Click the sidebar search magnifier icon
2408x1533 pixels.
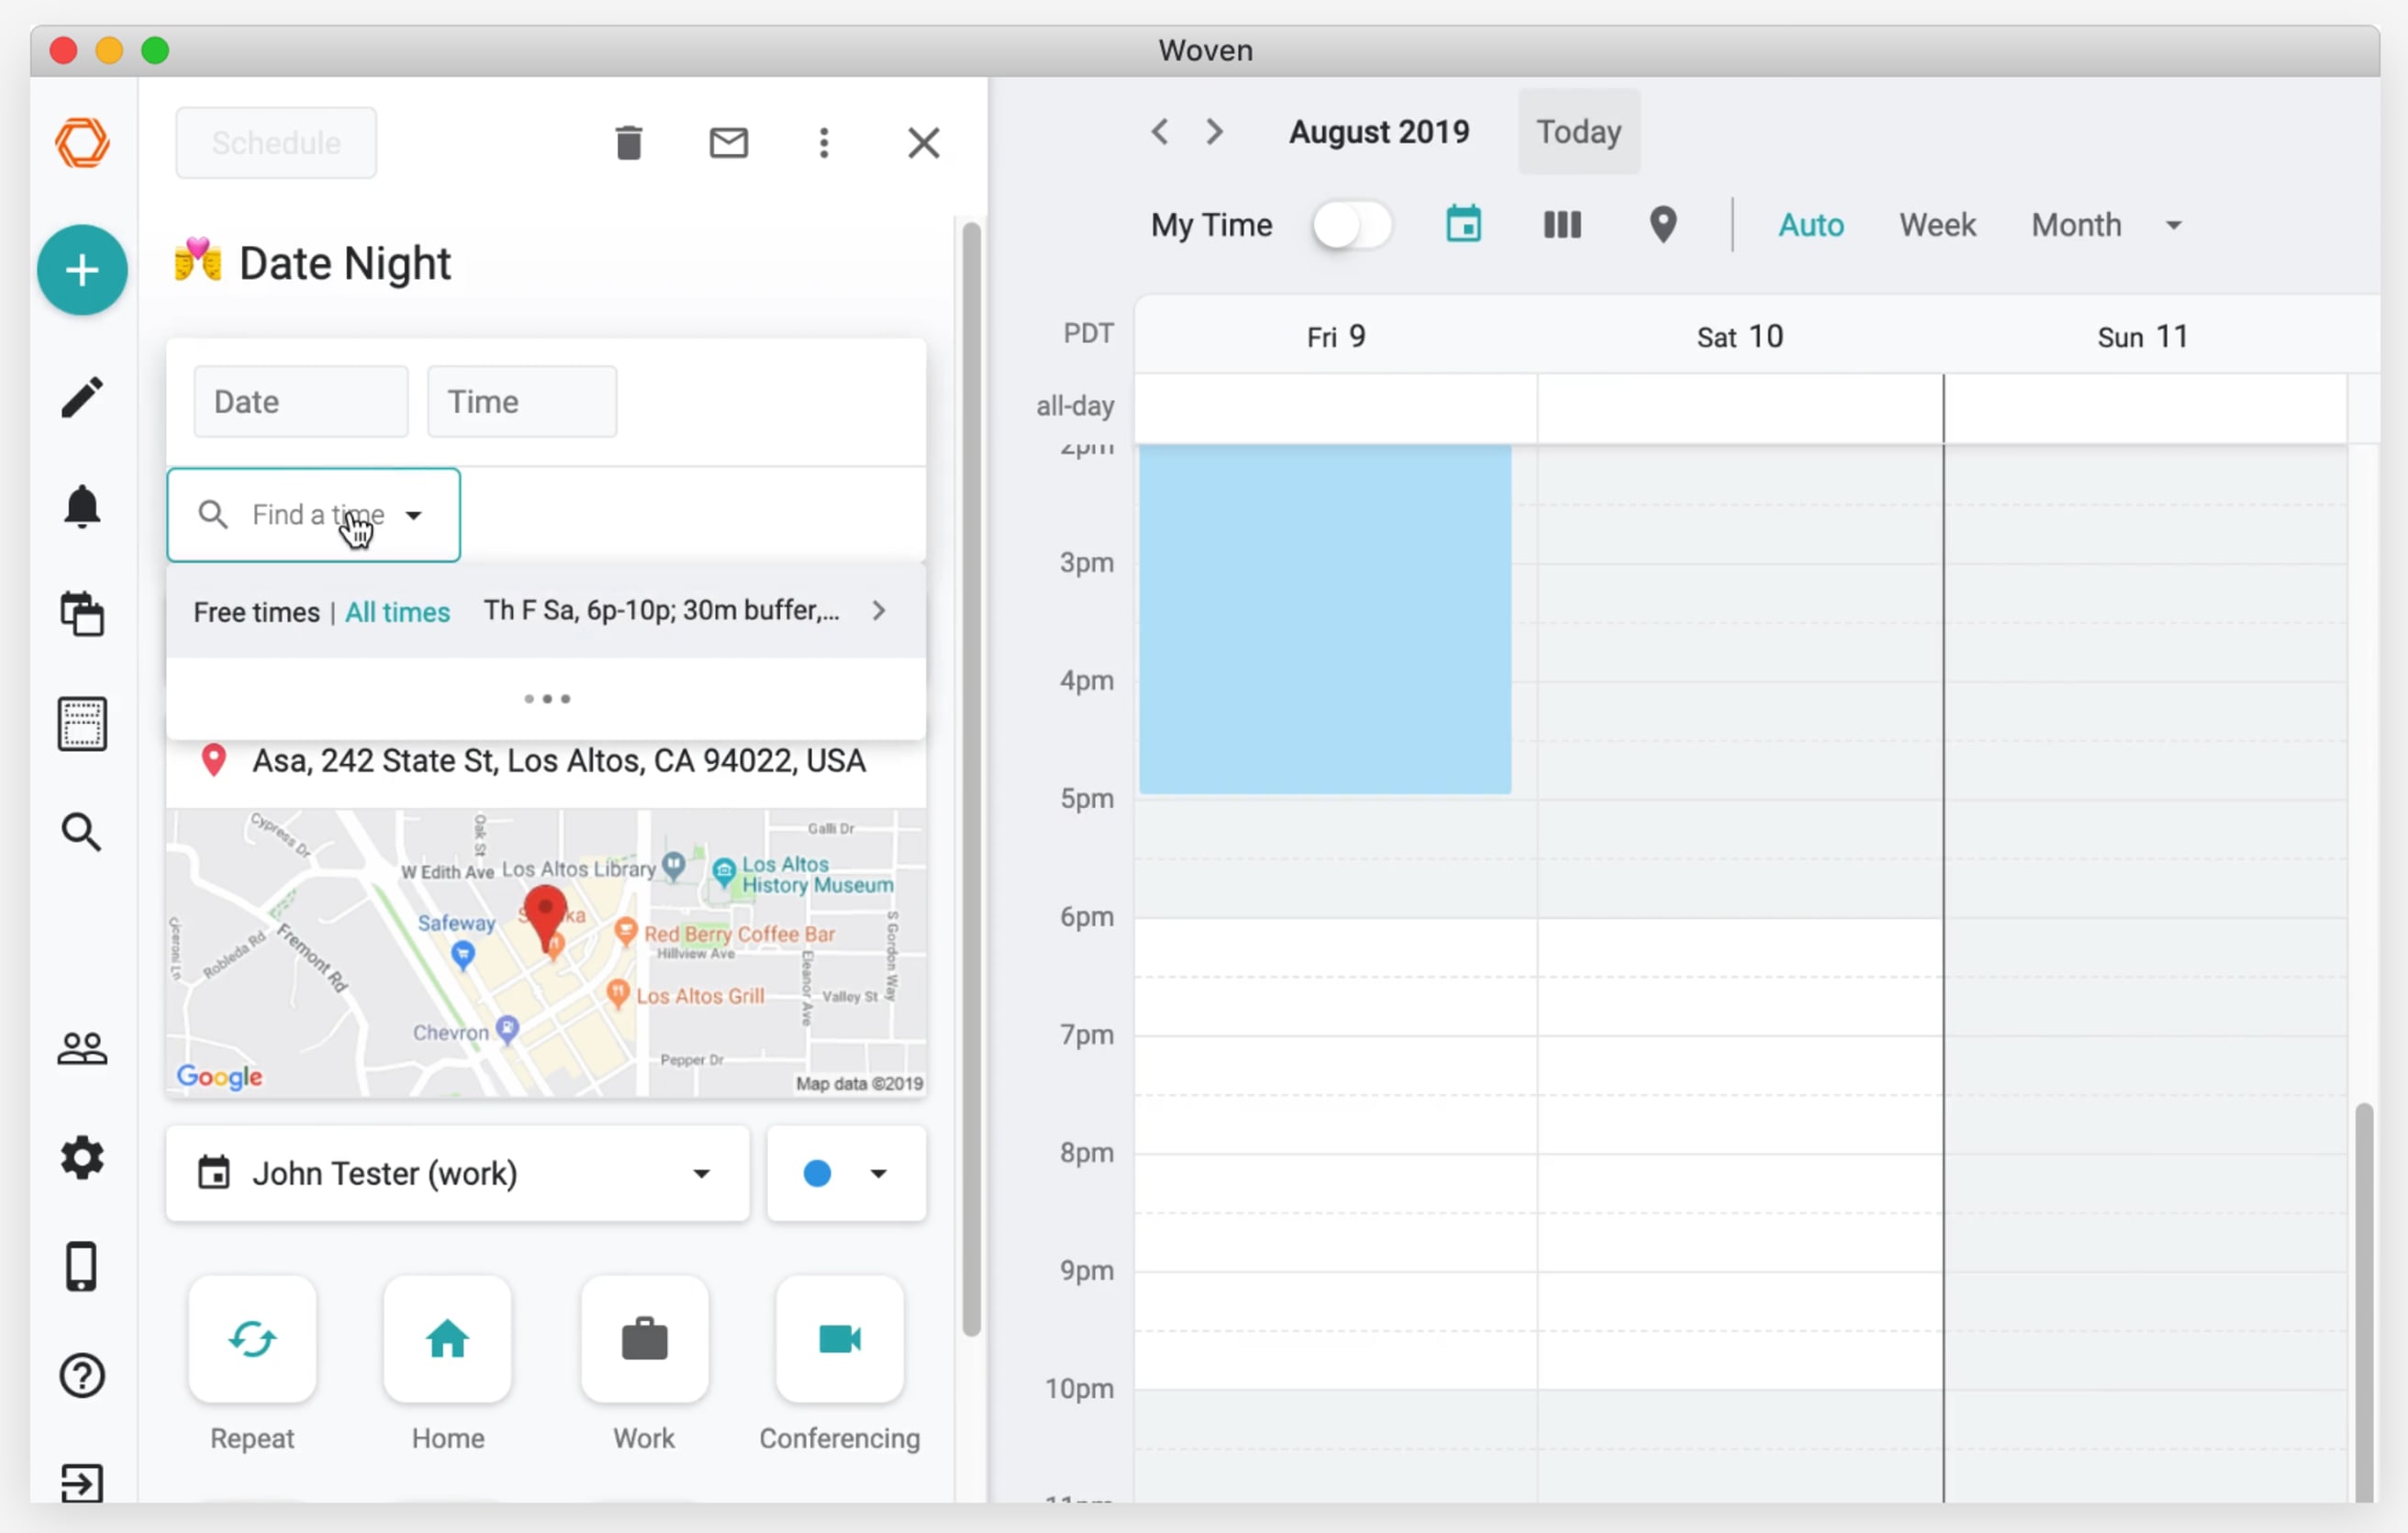(82, 832)
